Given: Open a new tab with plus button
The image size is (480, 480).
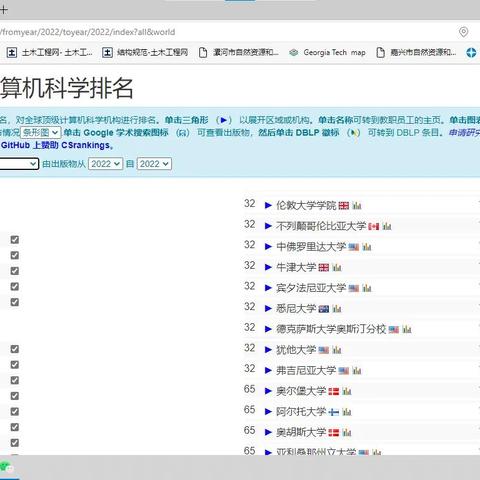Looking at the screenshot, I should [4, 10].
